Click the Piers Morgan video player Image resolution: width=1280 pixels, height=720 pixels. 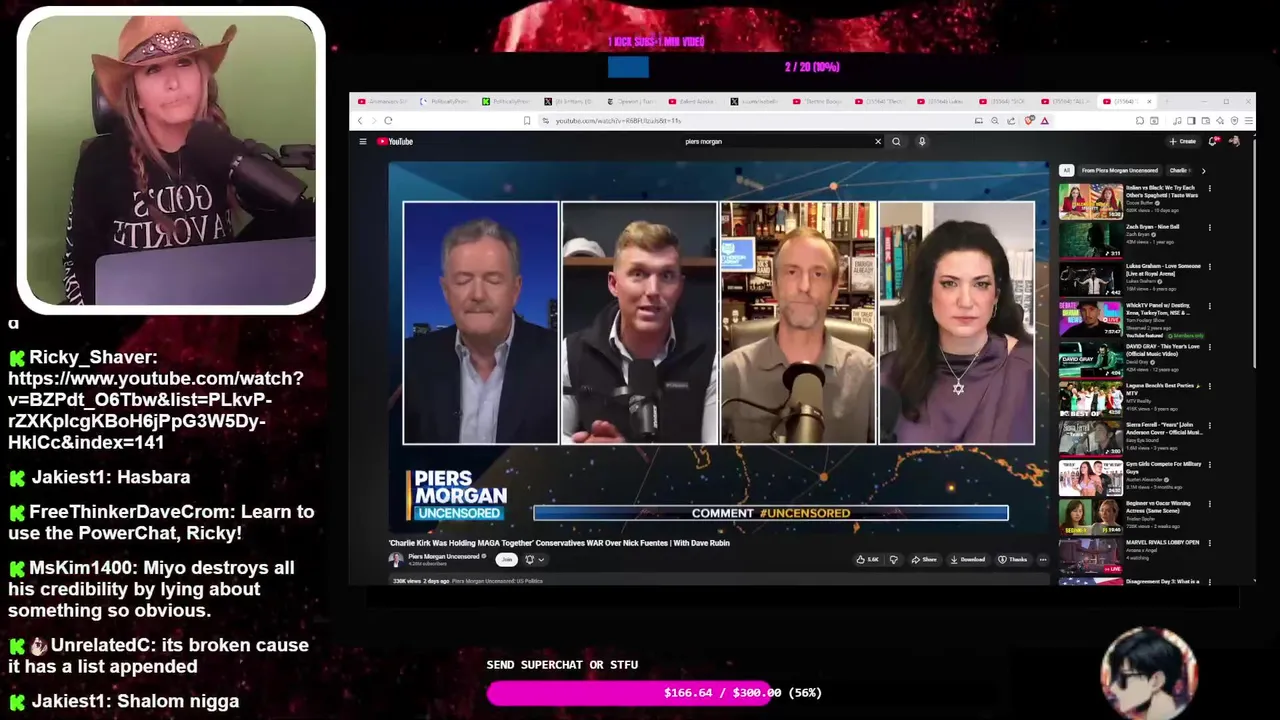(718, 346)
